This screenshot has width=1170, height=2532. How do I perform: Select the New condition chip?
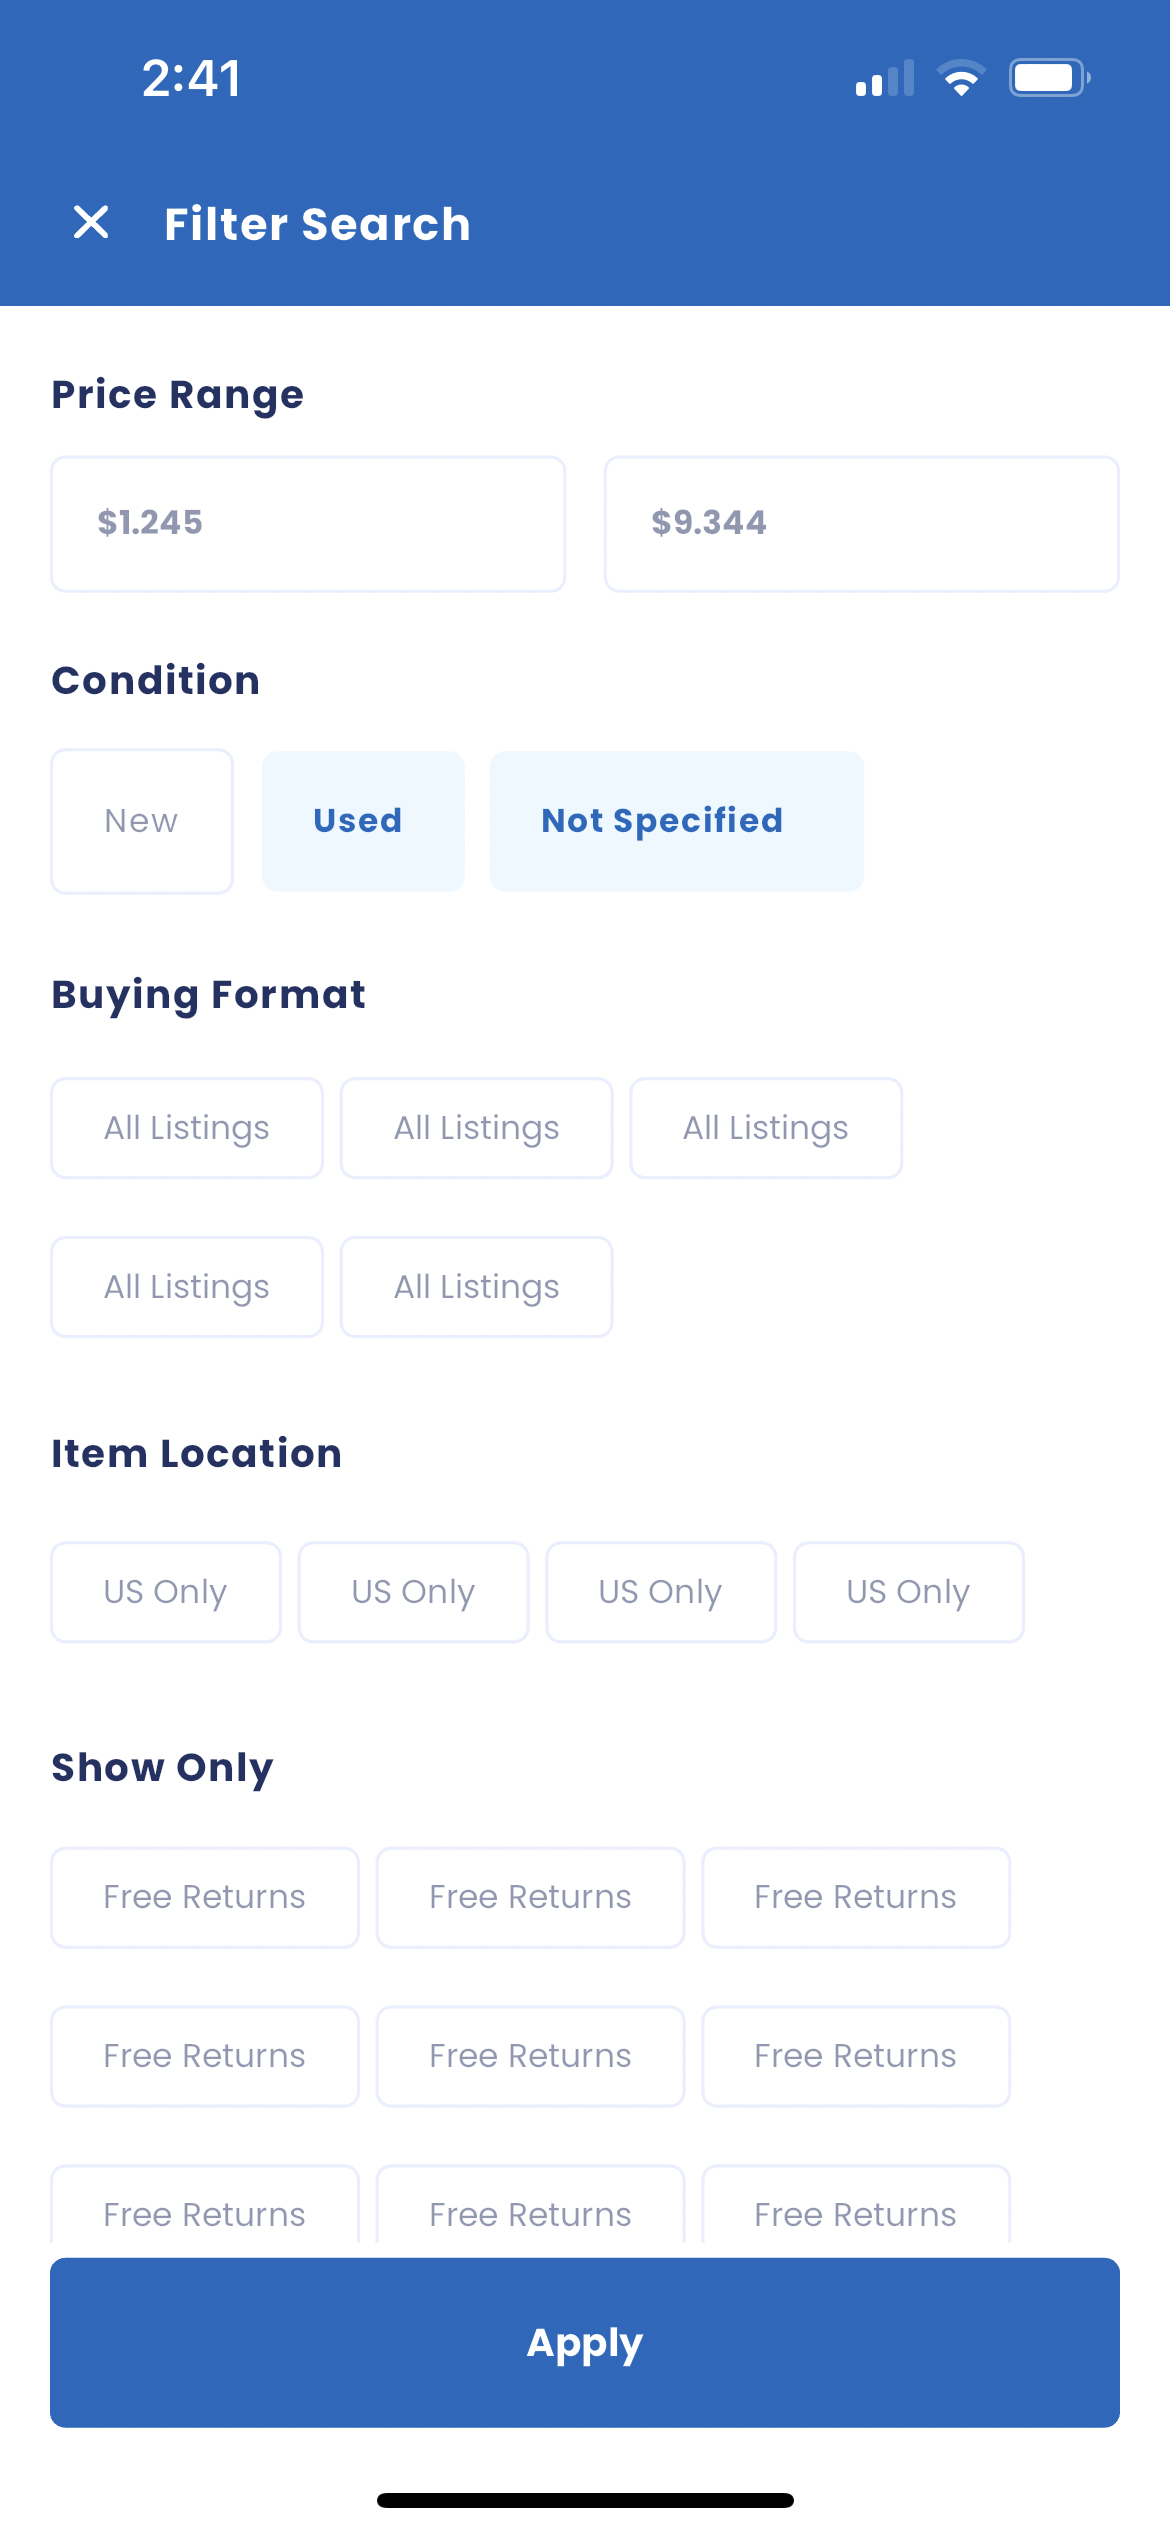click(141, 820)
